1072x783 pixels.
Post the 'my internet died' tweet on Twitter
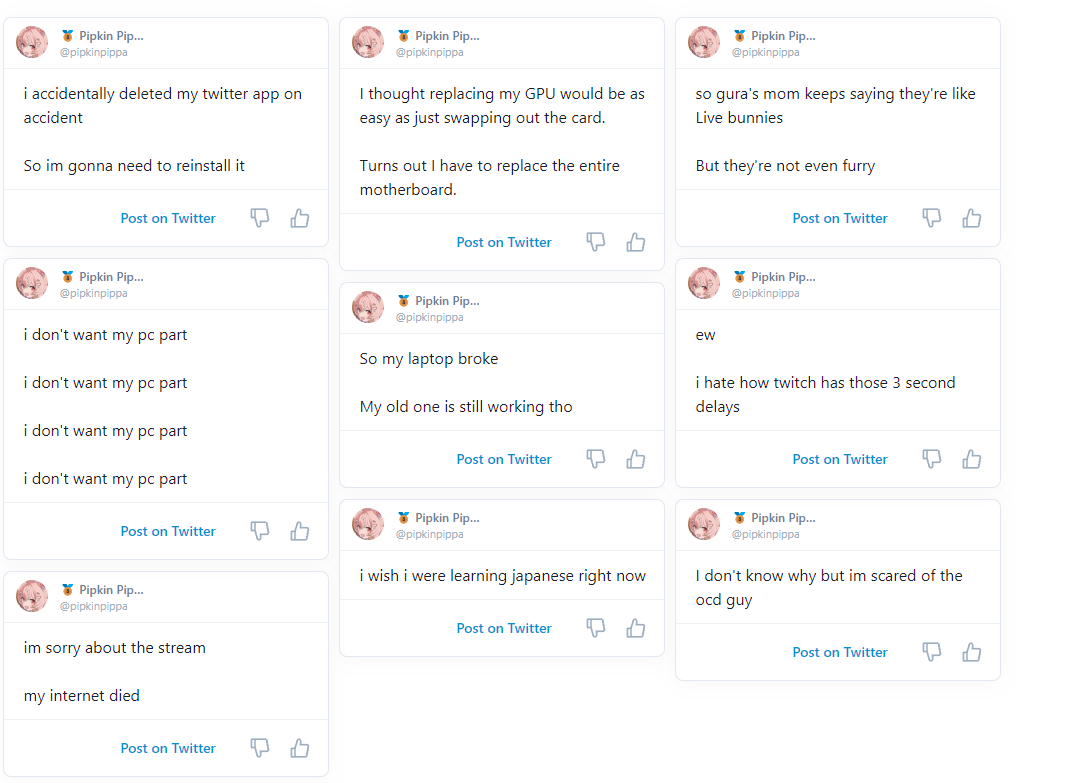coord(168,748)
